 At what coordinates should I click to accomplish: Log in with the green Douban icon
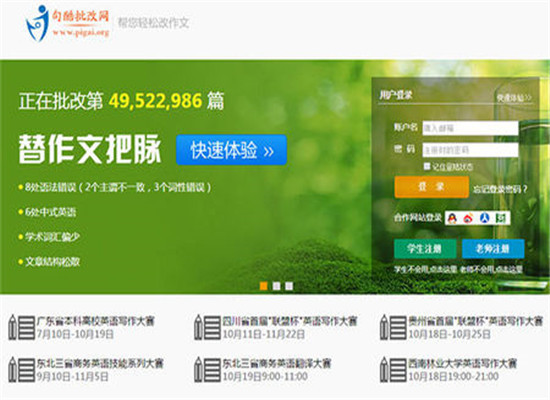(501, 218)
